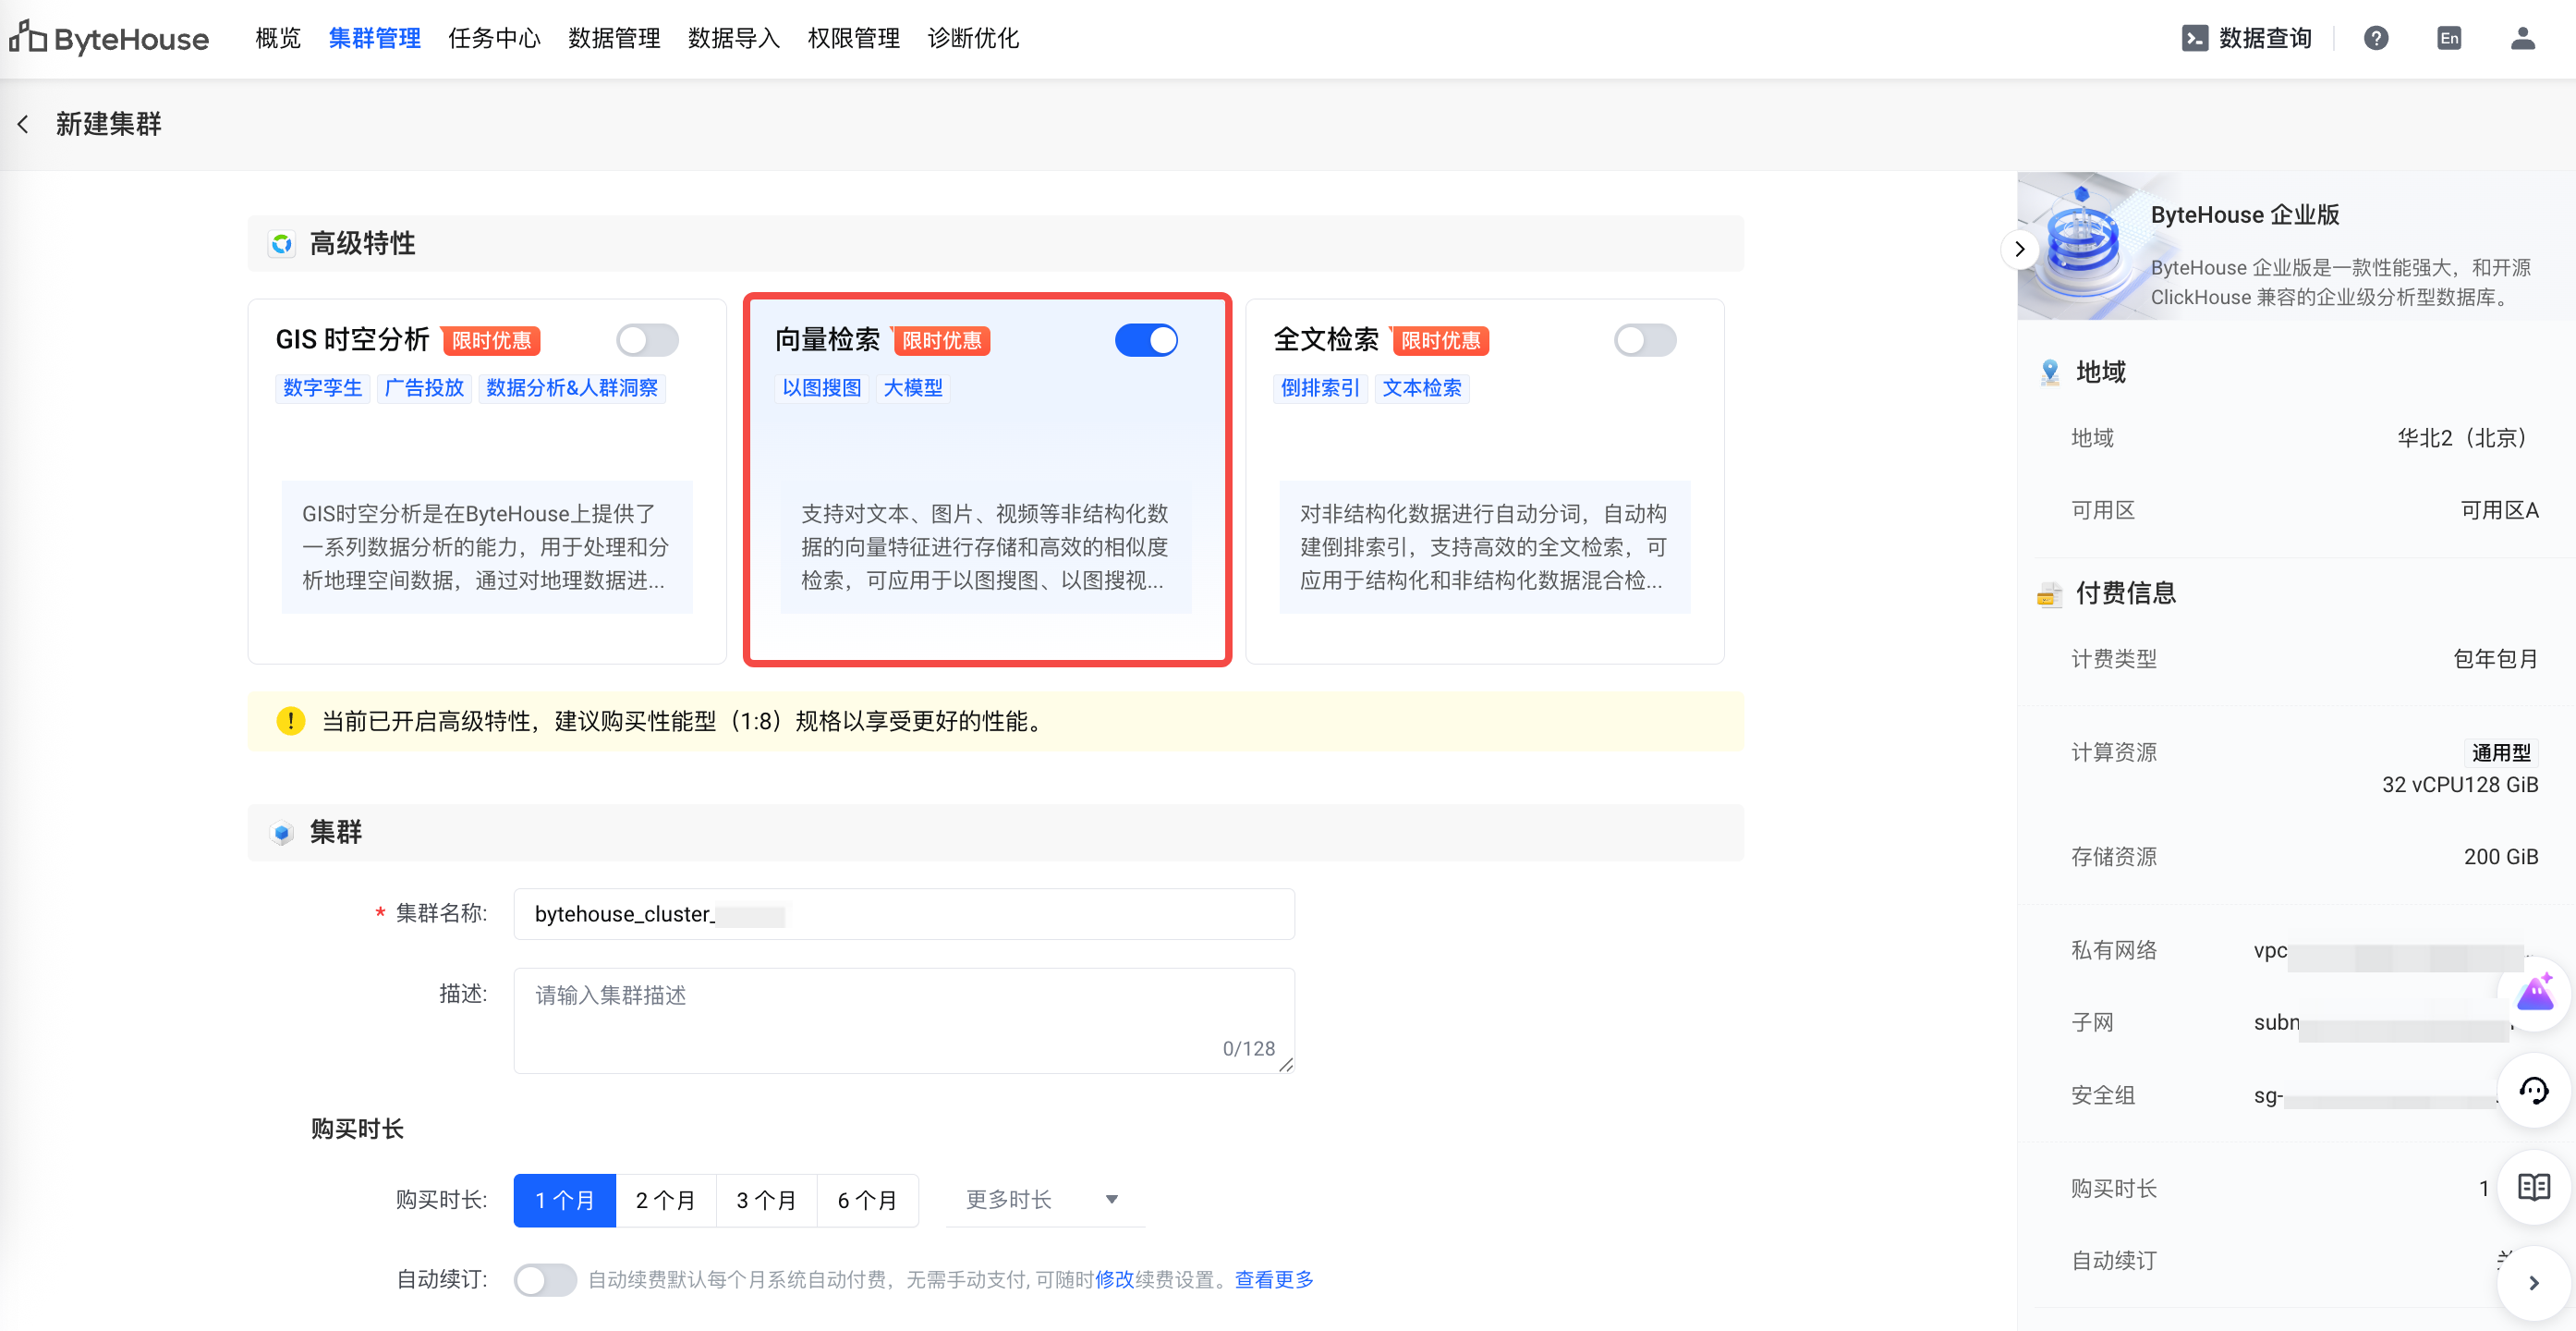This screenshot has width=2576, height=1331.
Task: Open the 诊断优化 menu
Action: (x=974, y=38)
